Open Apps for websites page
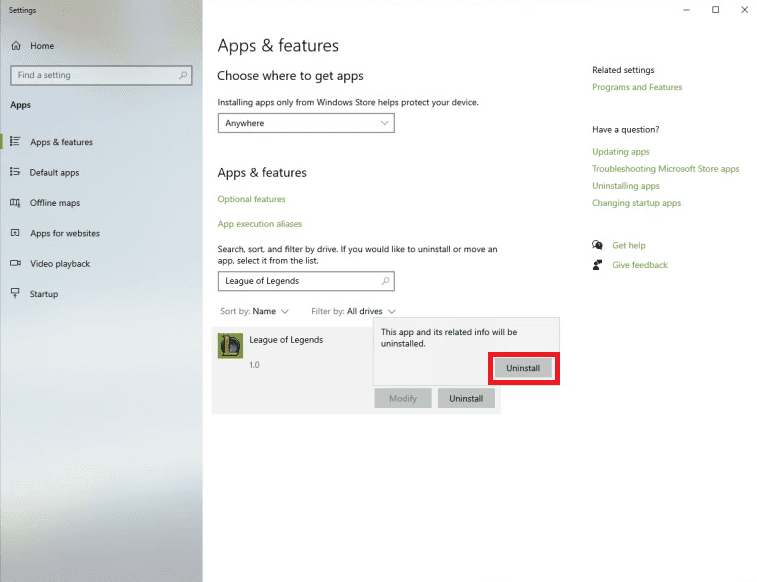Image resolution: width=757 pixels, height=582 pixels. pyautogui.click(x=65, y=233)
